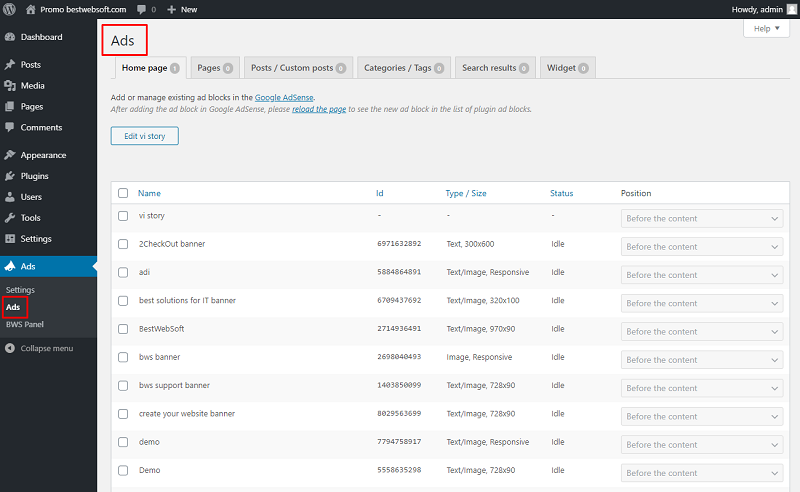Click the Collapse menu arrow icon
The image size is (800, 492).
(x=10, y=348)
